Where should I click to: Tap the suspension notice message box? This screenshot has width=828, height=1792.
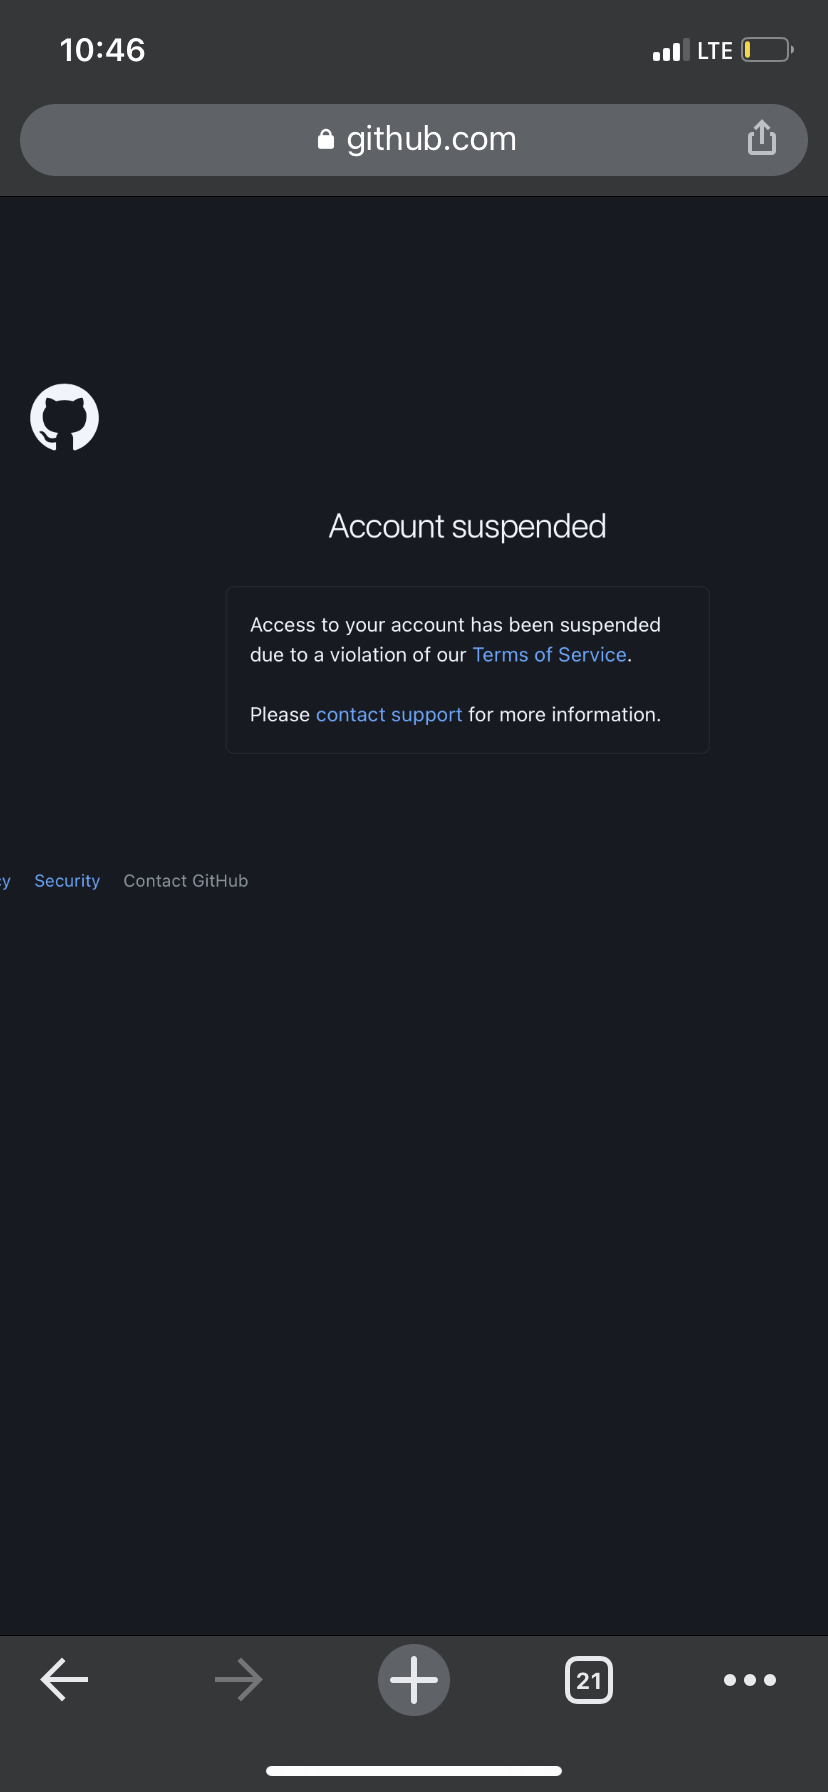tap(467, 669)
